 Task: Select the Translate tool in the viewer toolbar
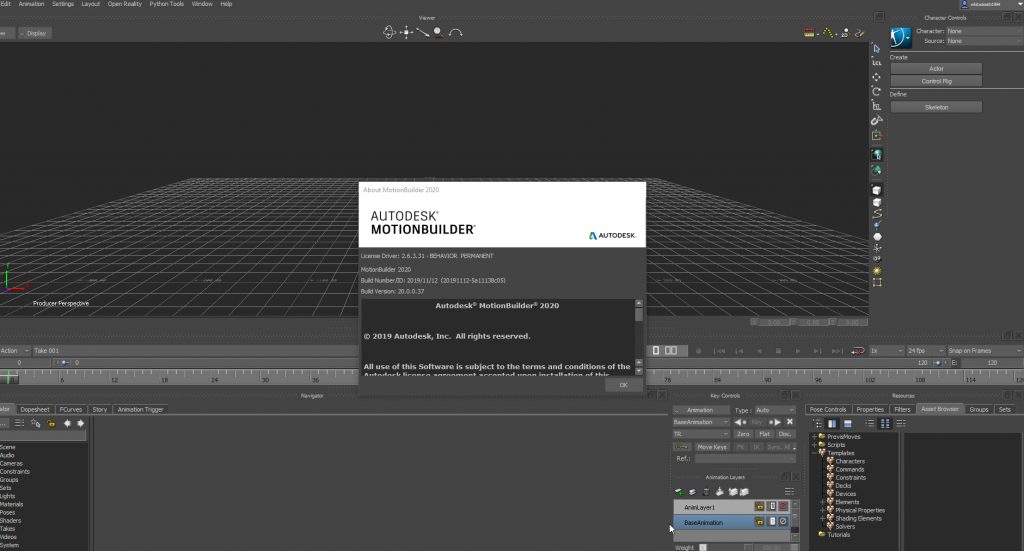click(x=876, y=77)
